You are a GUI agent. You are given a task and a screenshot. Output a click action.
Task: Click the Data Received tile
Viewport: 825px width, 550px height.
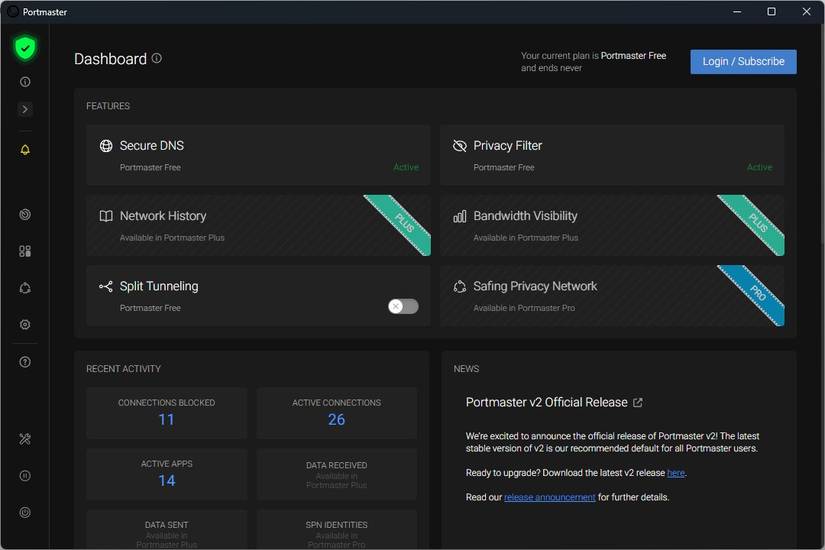click(x=336, y=474)
